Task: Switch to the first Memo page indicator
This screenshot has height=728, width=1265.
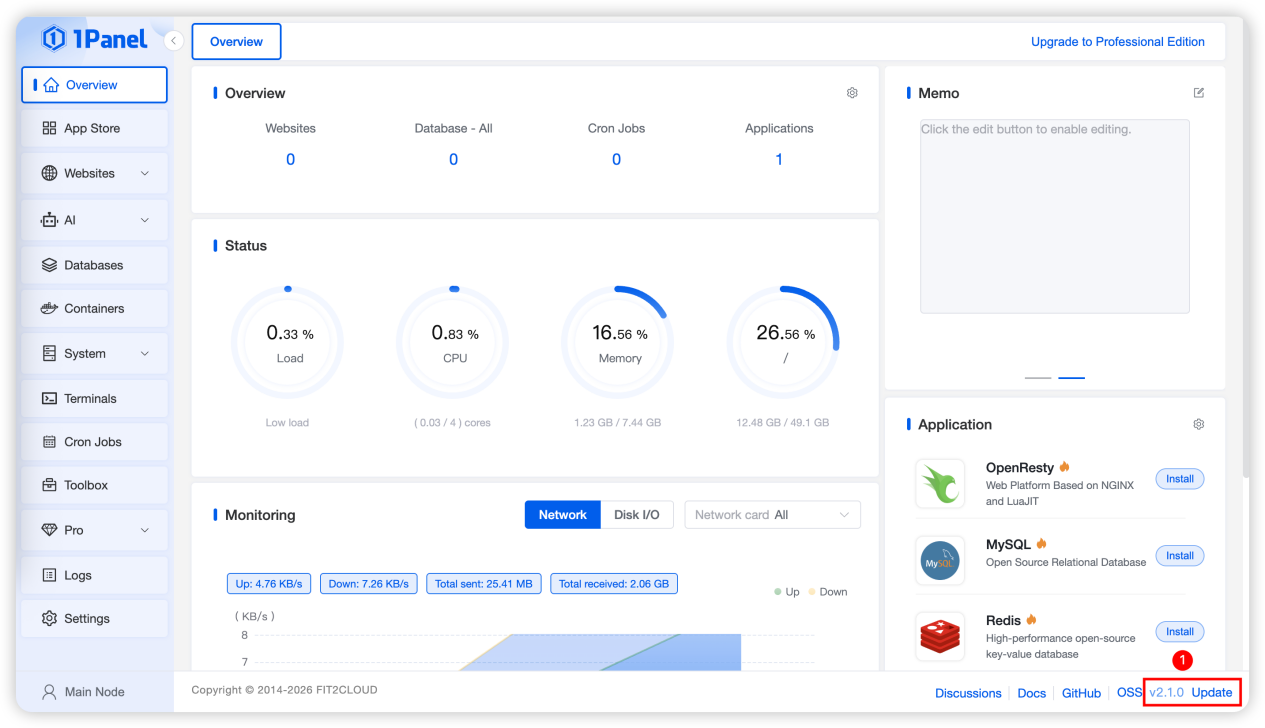Action: pos(1038,378)
